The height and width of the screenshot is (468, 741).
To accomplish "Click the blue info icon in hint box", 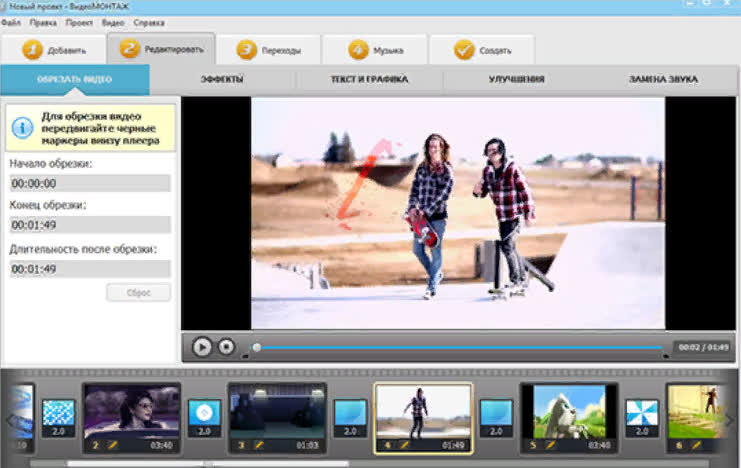I will [x=22, y=128].
